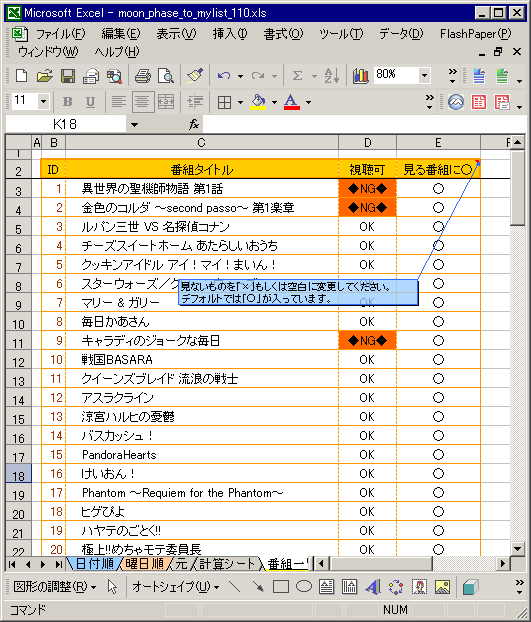Select the Oval drawing tool
Viewport: 531px width, 622px height.
(x=304, y=586)
